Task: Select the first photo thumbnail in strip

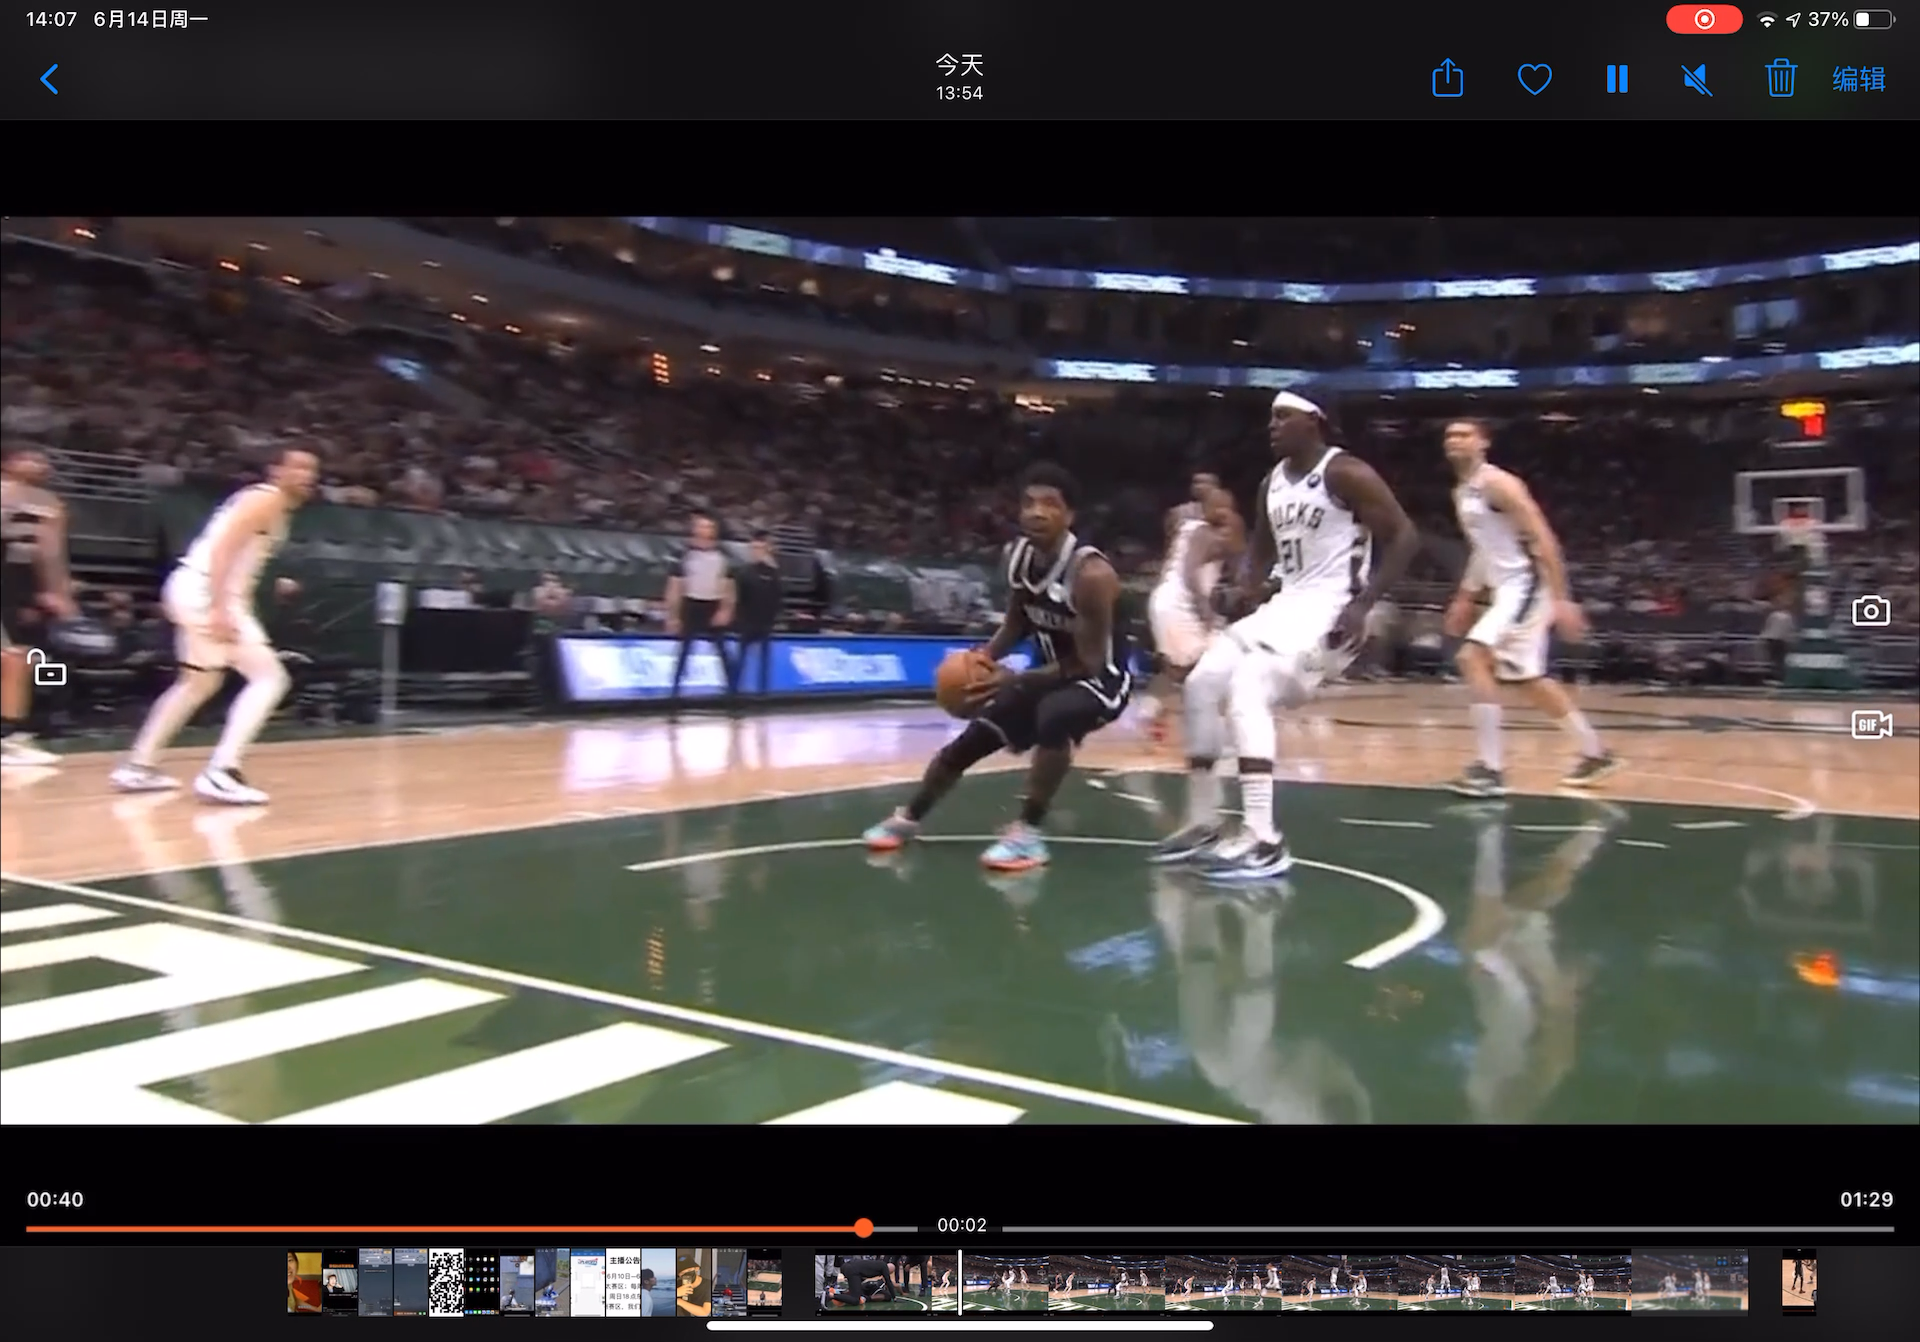Action: point(304,1281)
